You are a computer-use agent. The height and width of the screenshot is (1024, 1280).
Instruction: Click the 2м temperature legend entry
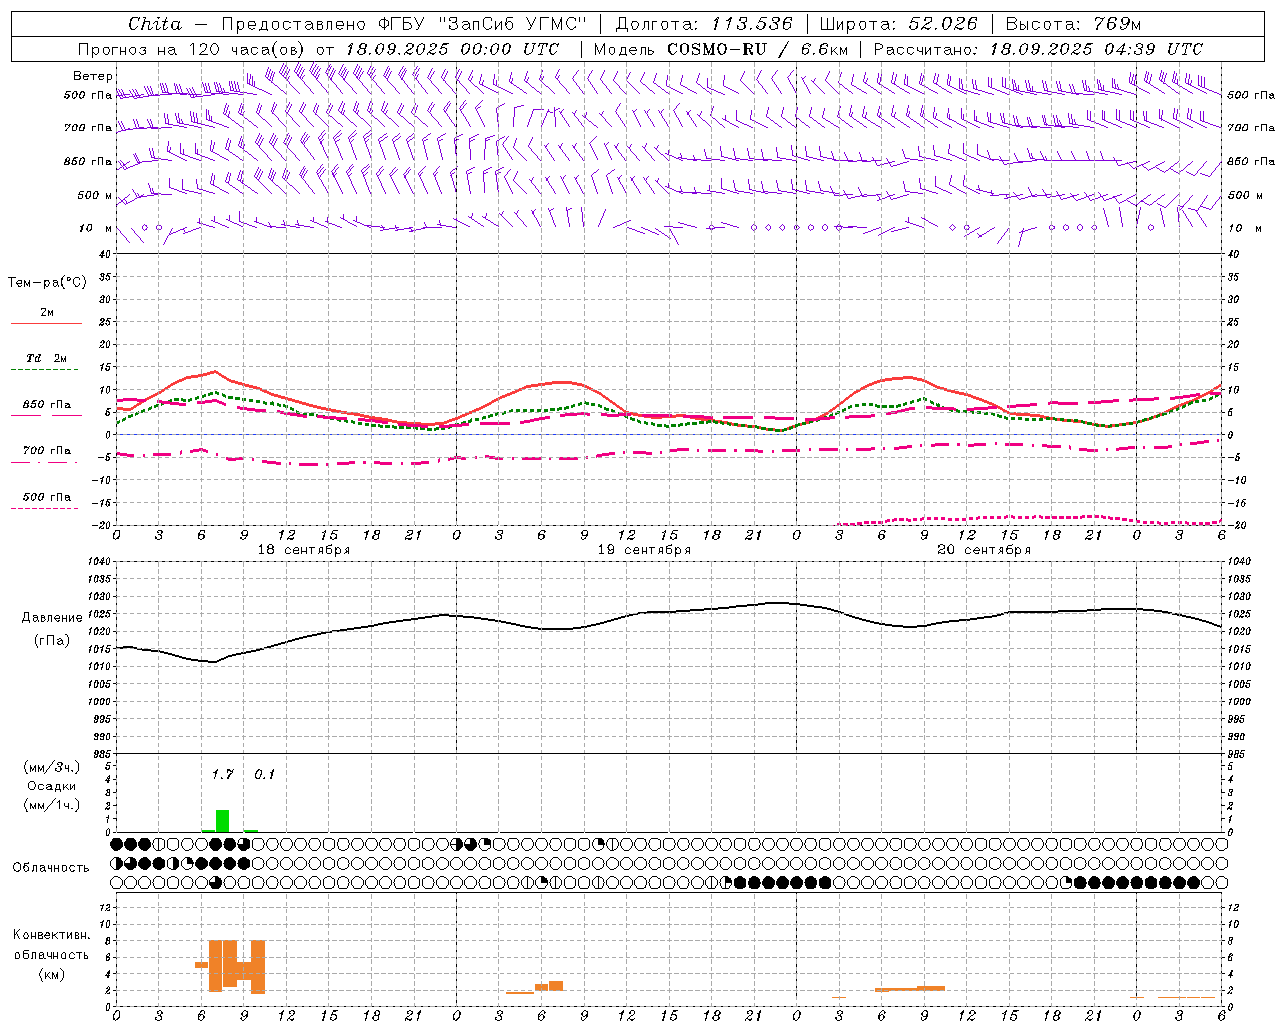tap(47, 312)
